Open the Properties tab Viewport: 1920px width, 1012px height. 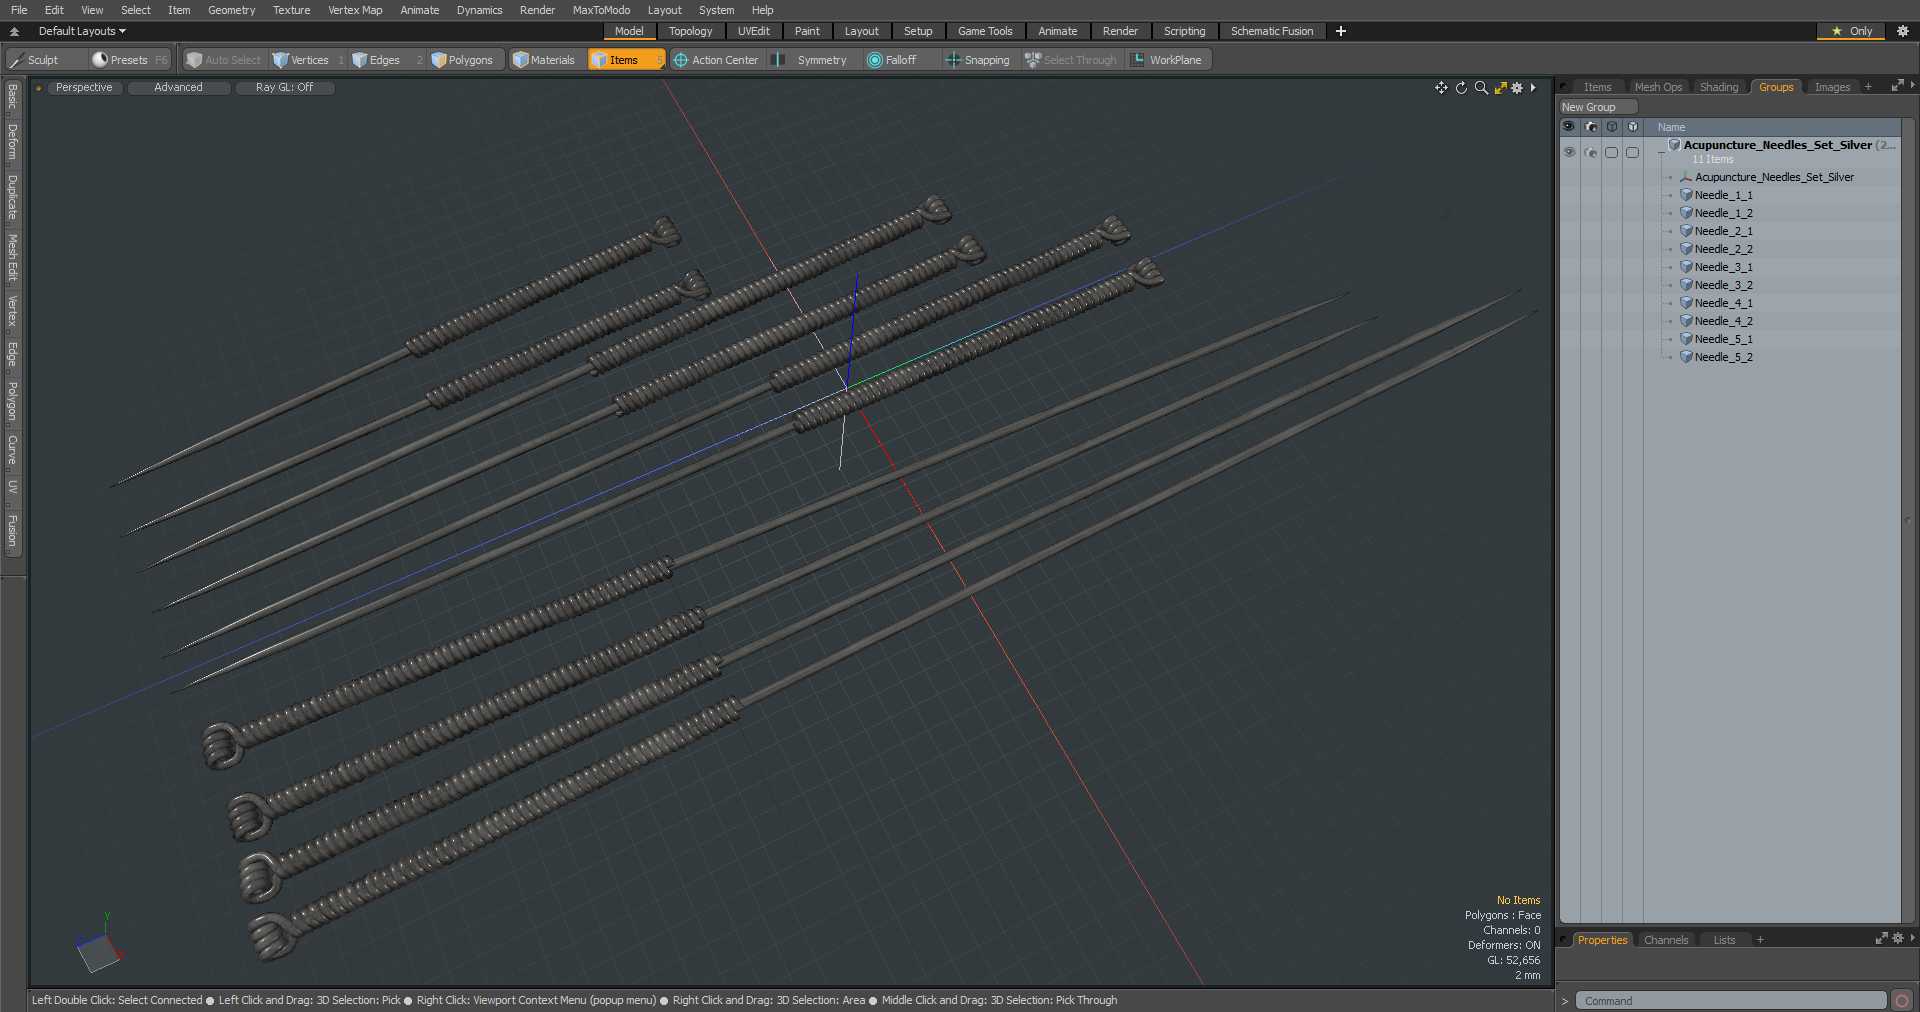pos(1602,940)
